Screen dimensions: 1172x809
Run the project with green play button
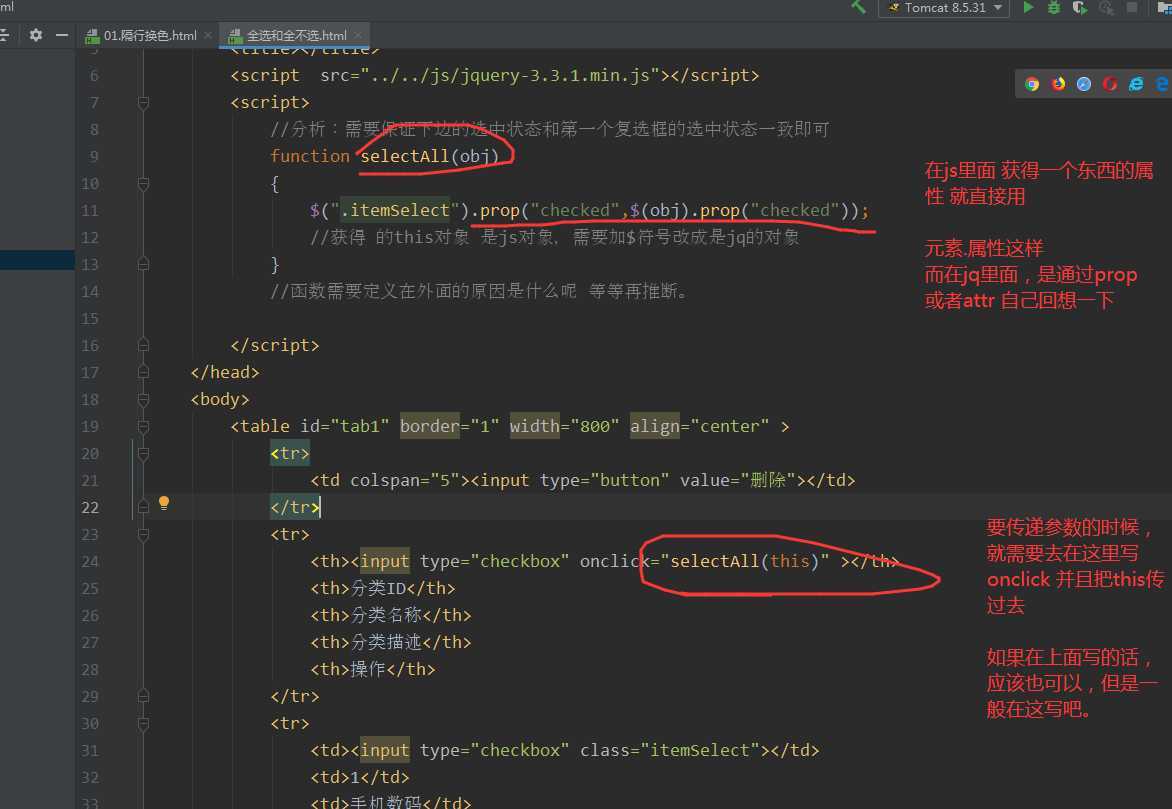tap(1028, 7)
